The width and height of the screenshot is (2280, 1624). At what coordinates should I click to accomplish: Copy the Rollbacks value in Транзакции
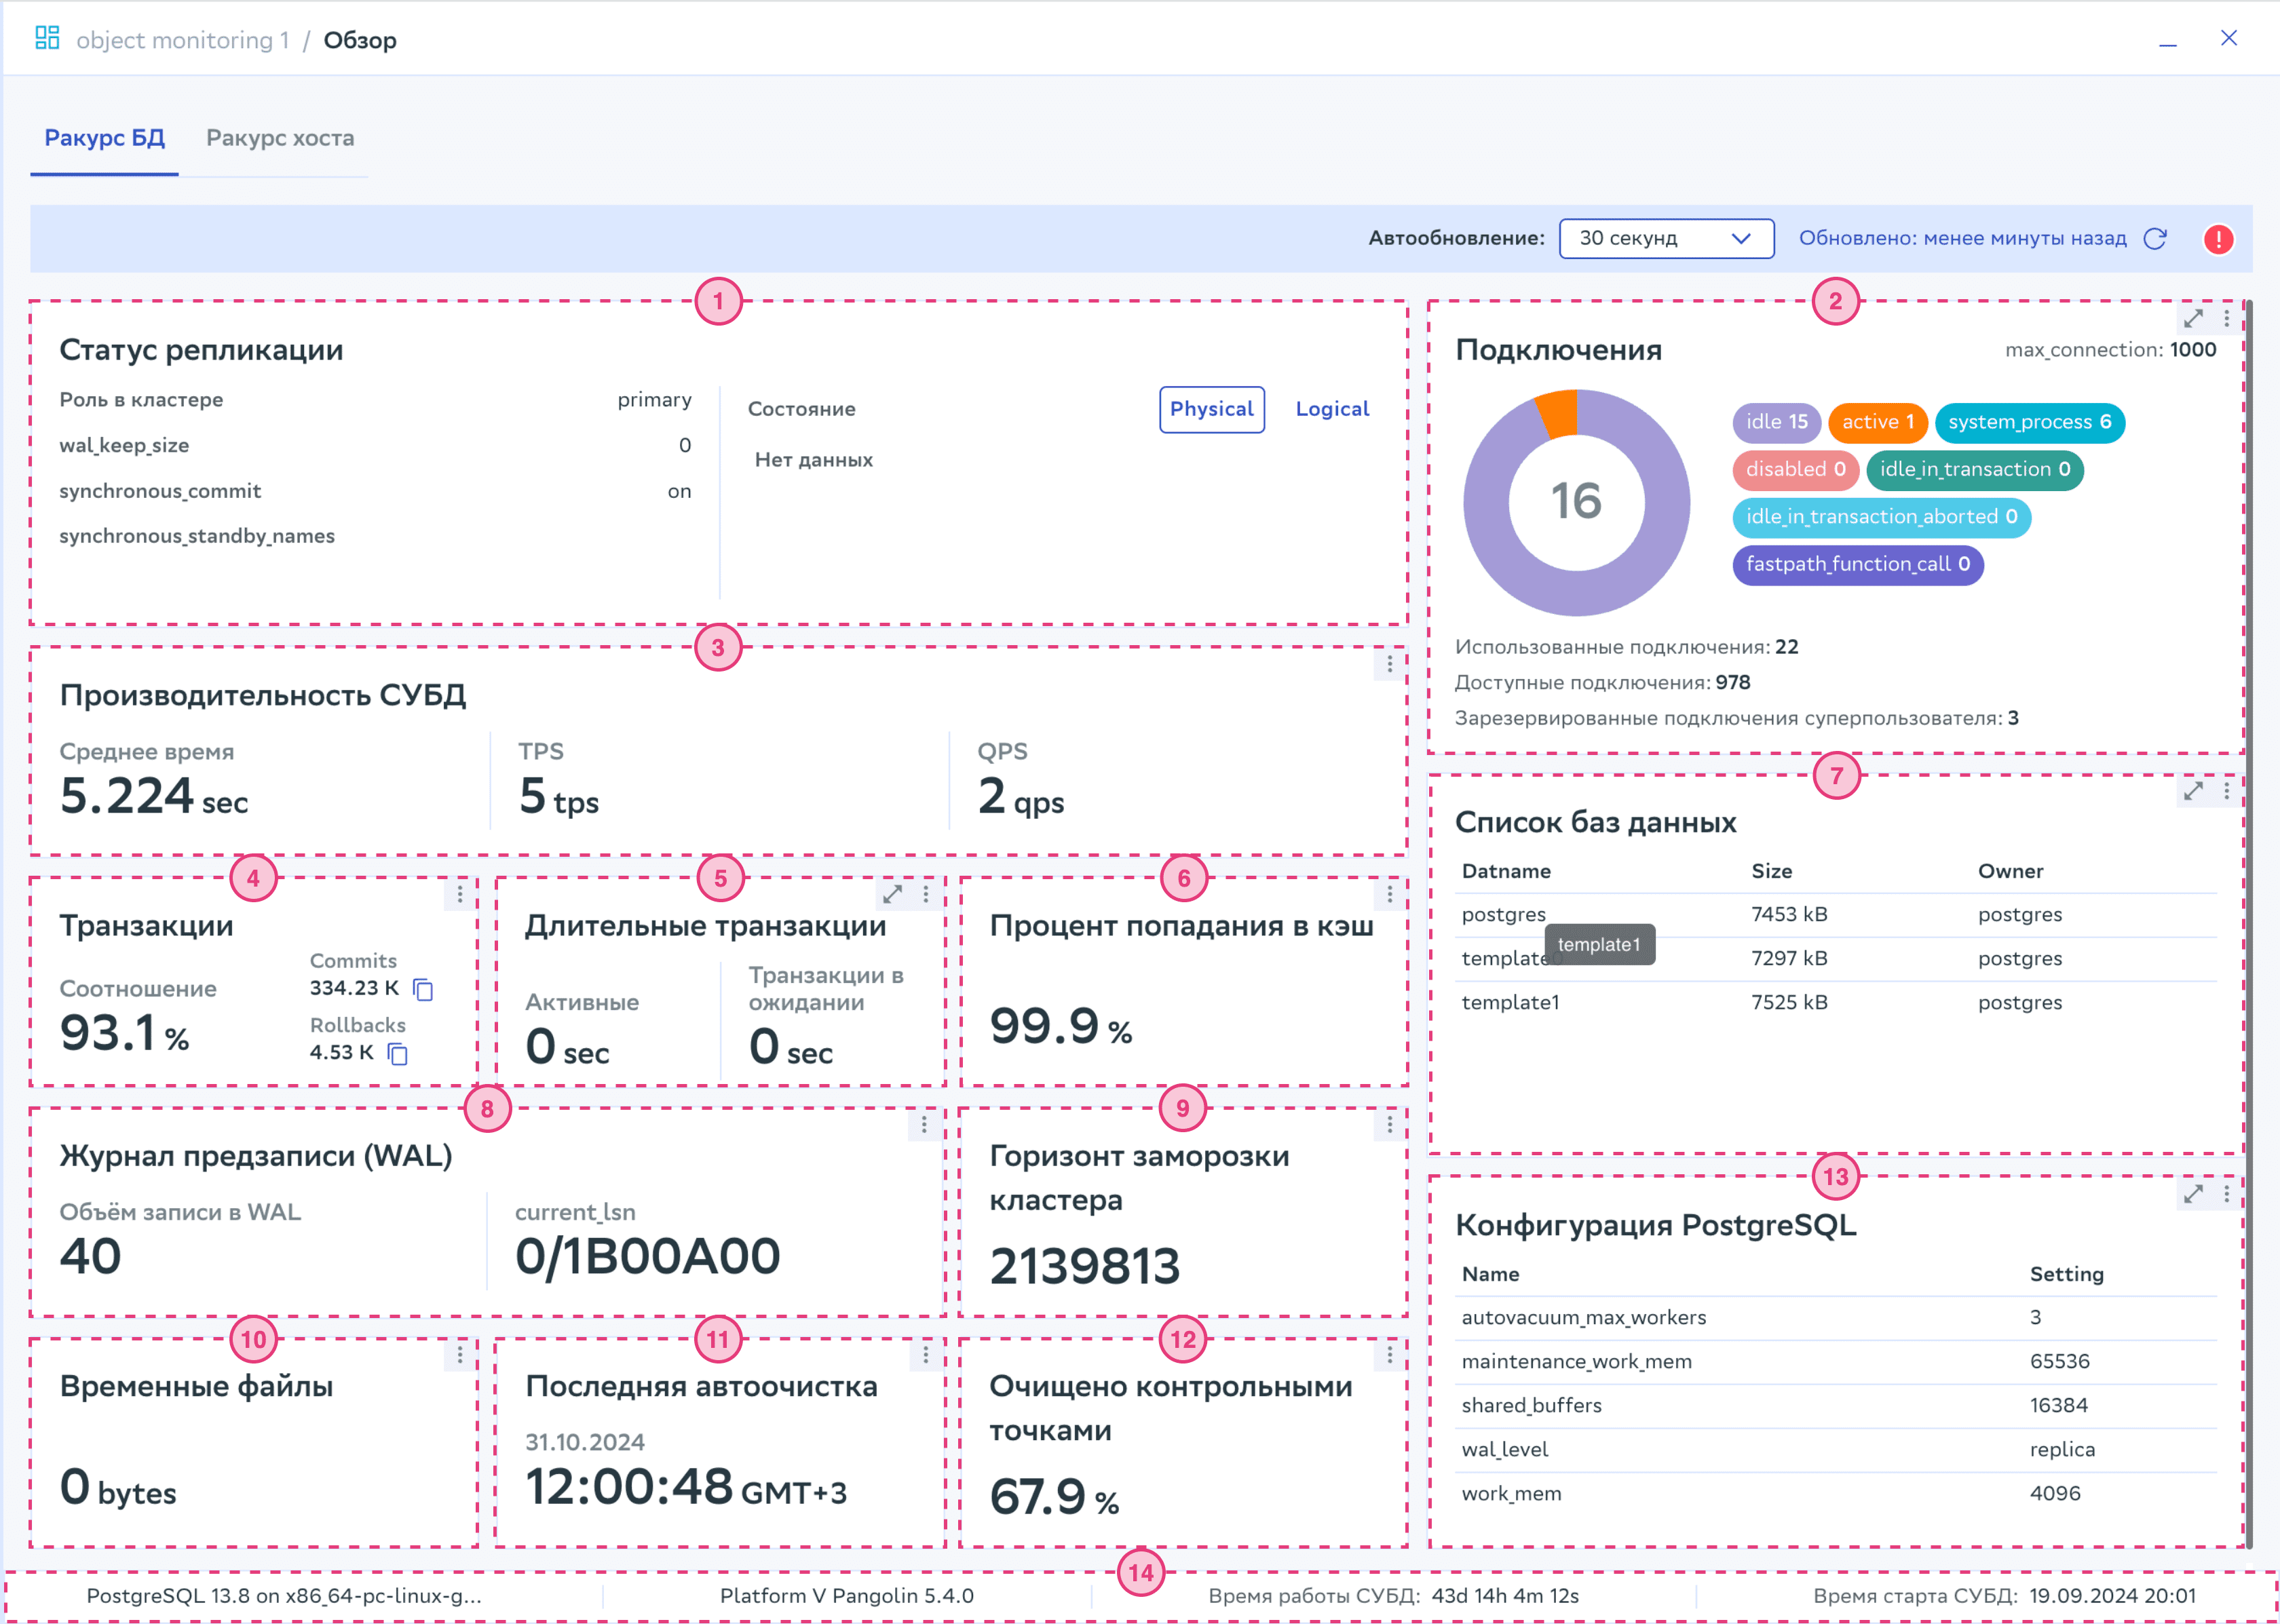[398, 1054]
